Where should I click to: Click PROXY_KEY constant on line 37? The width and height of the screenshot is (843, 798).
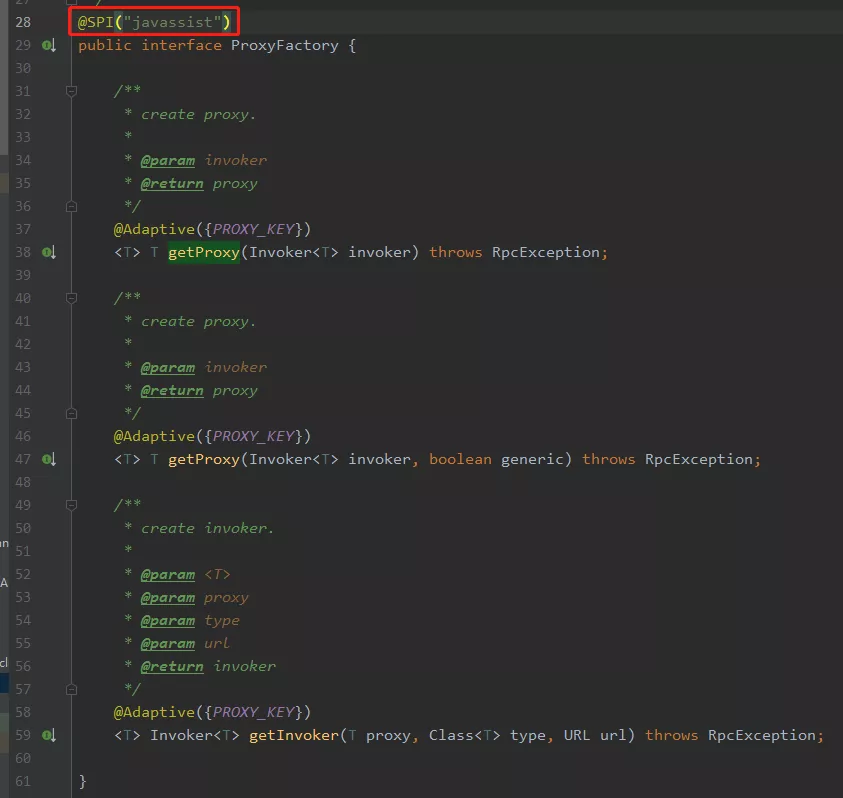point(254,230)
